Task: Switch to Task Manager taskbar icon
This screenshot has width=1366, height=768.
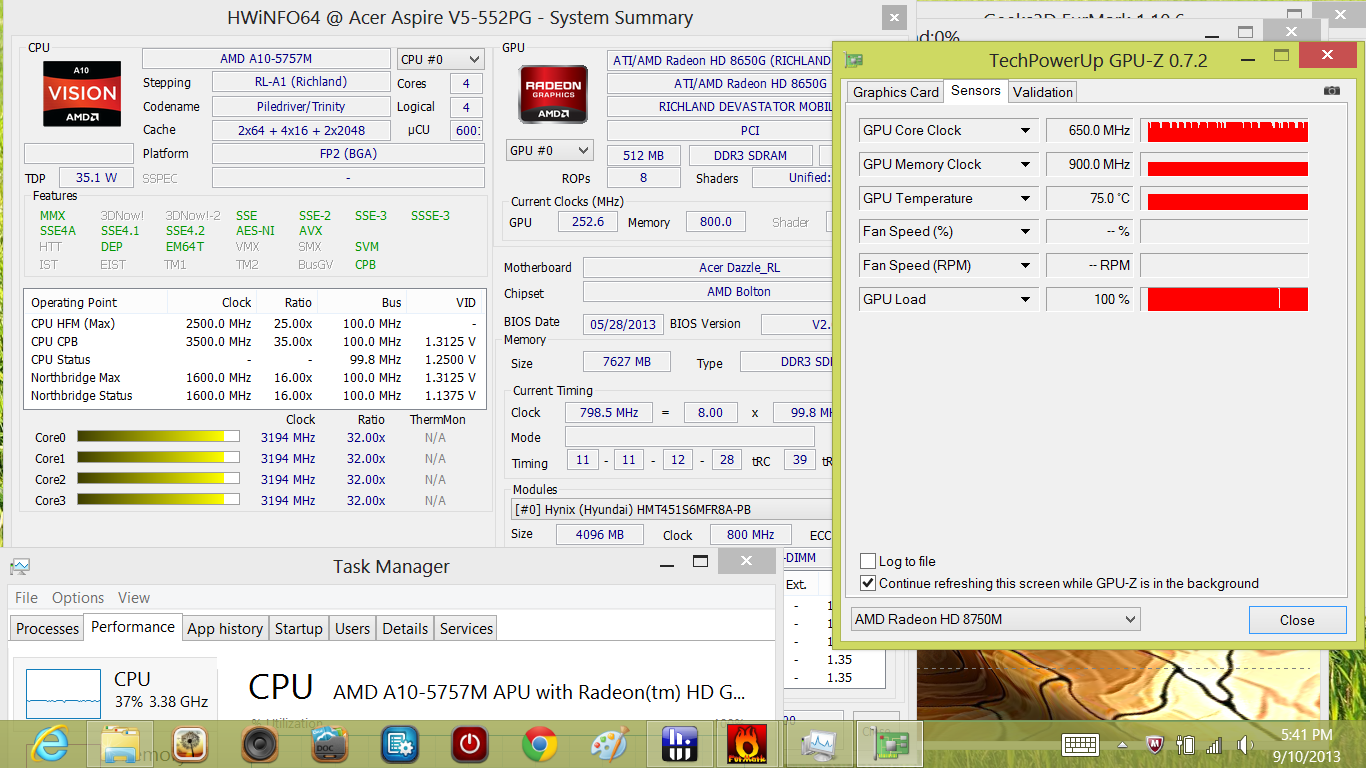Action: point(820,744)
